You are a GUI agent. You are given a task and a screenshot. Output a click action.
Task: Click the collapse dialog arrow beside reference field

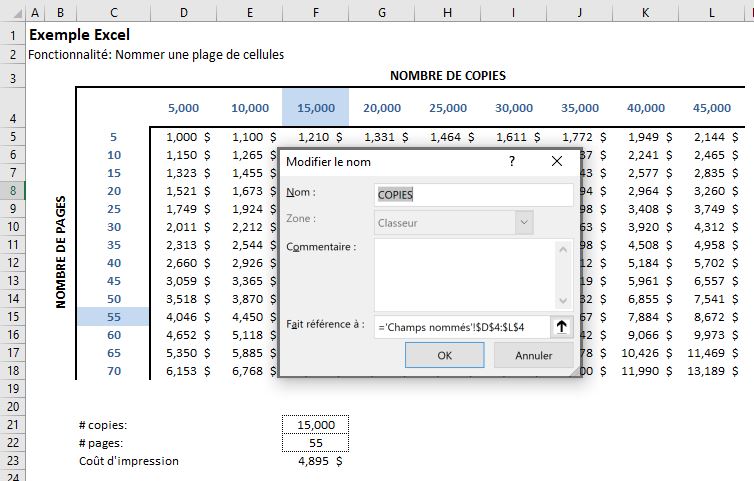coord(563,326)
